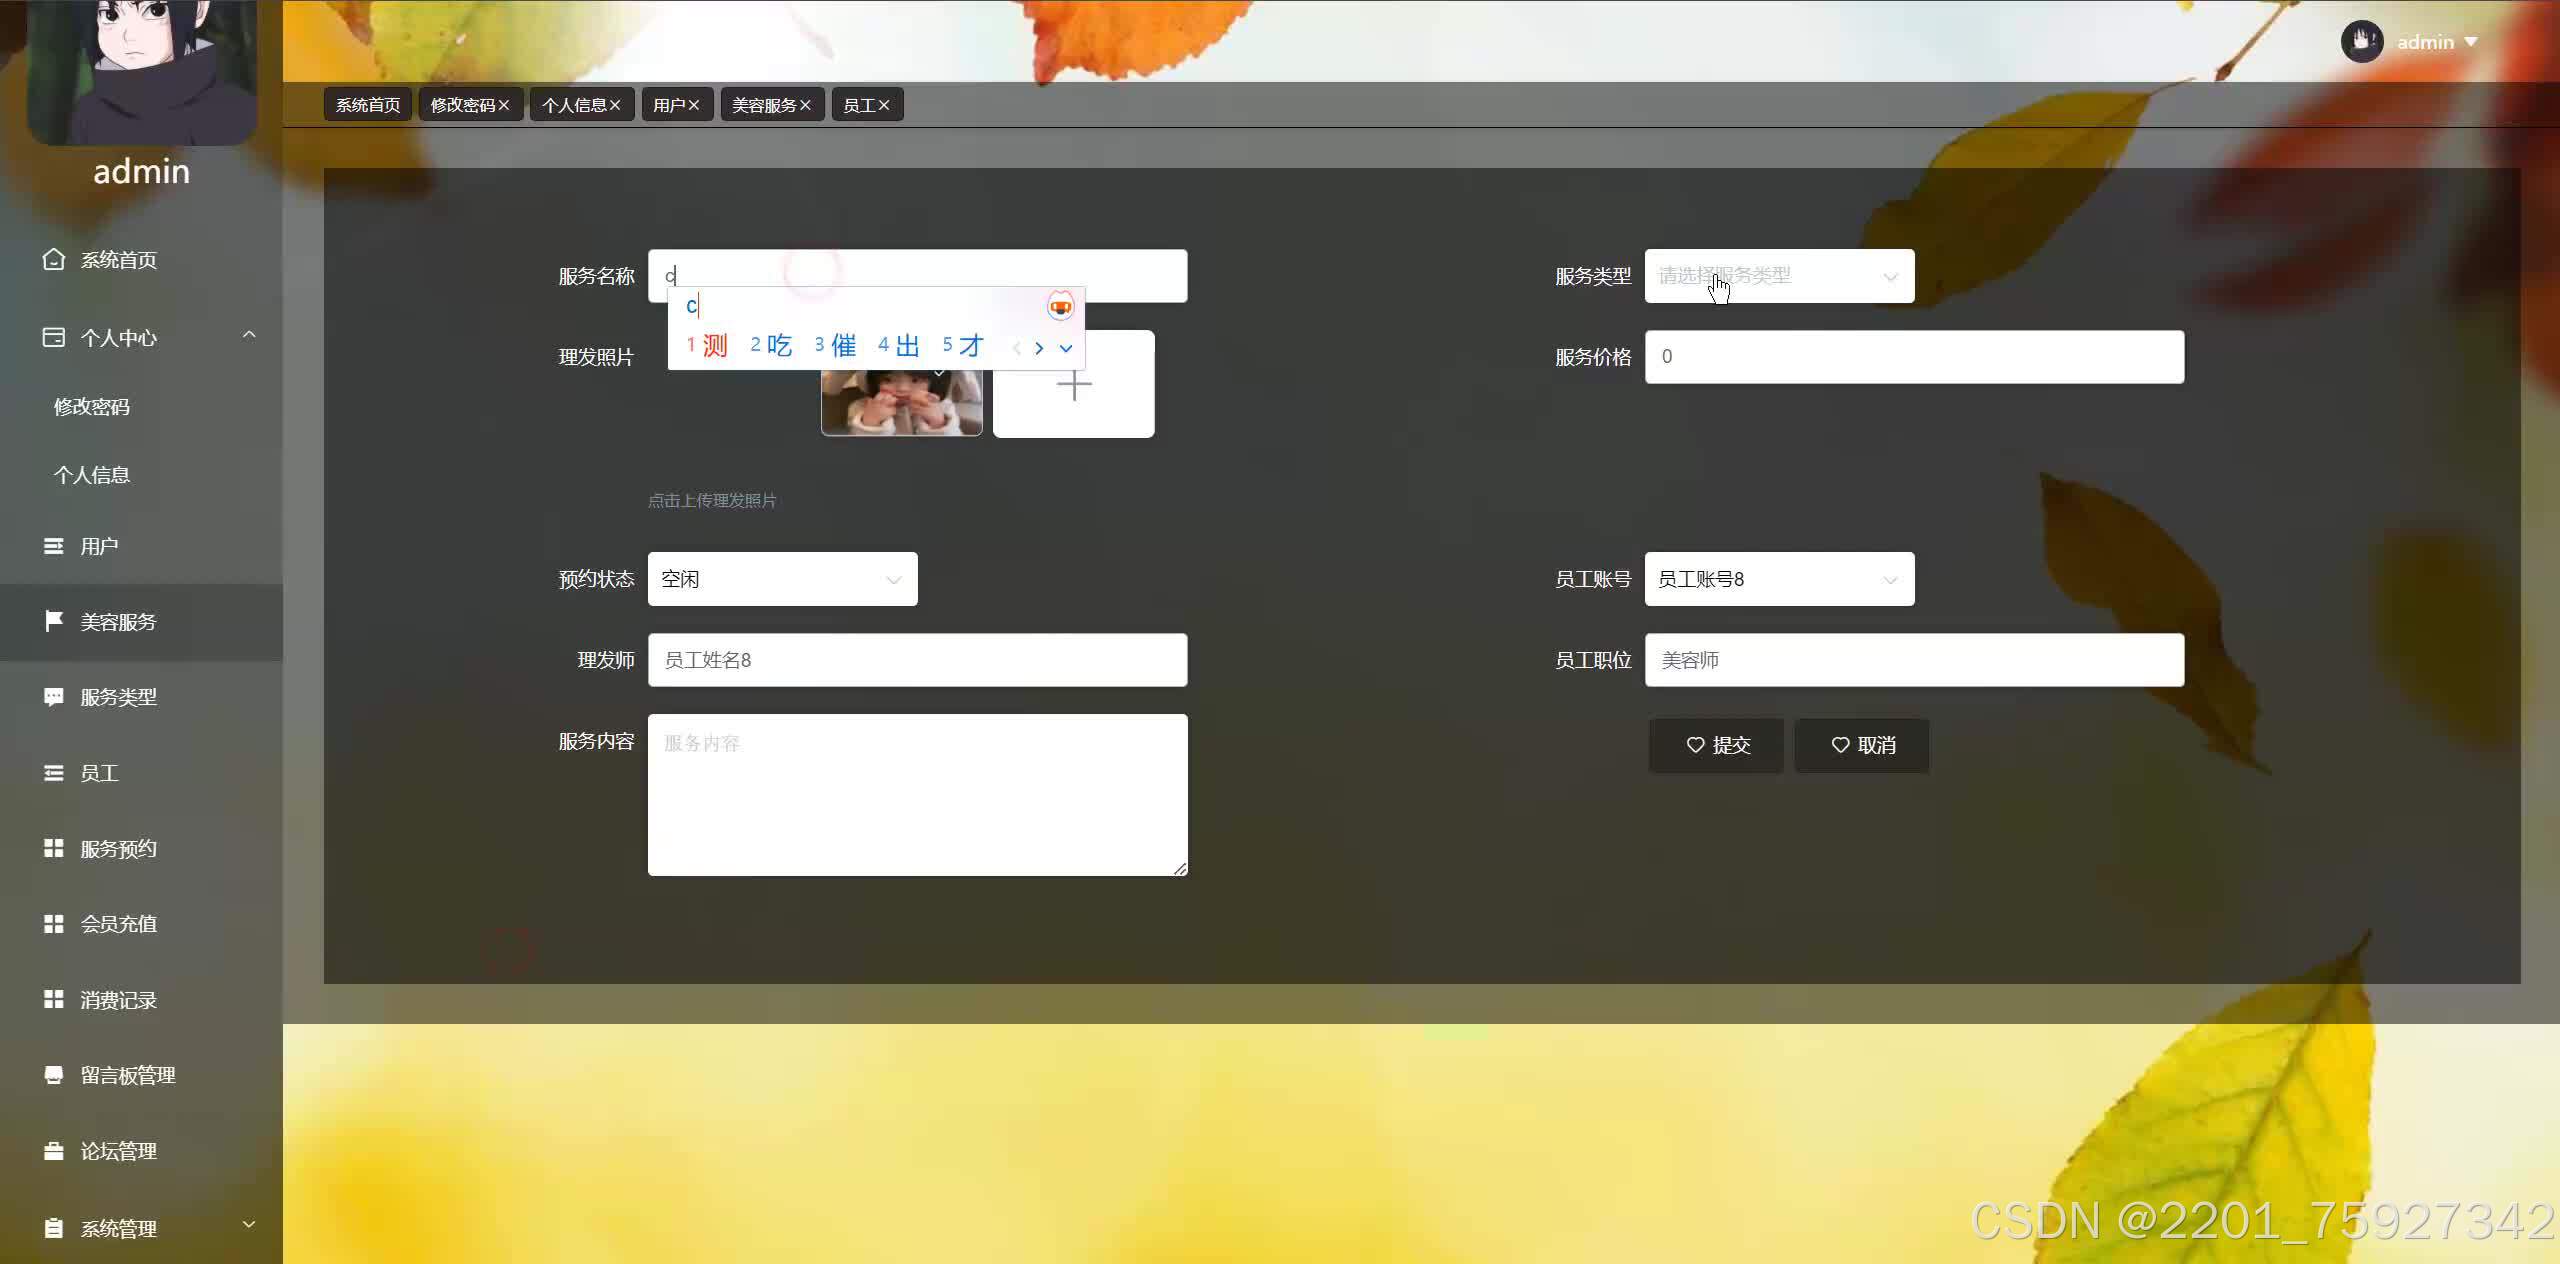This screenshot has width=2560, height=1264.
Task: Close the 美容服务 tab
Action: click(x=805, y=105)
